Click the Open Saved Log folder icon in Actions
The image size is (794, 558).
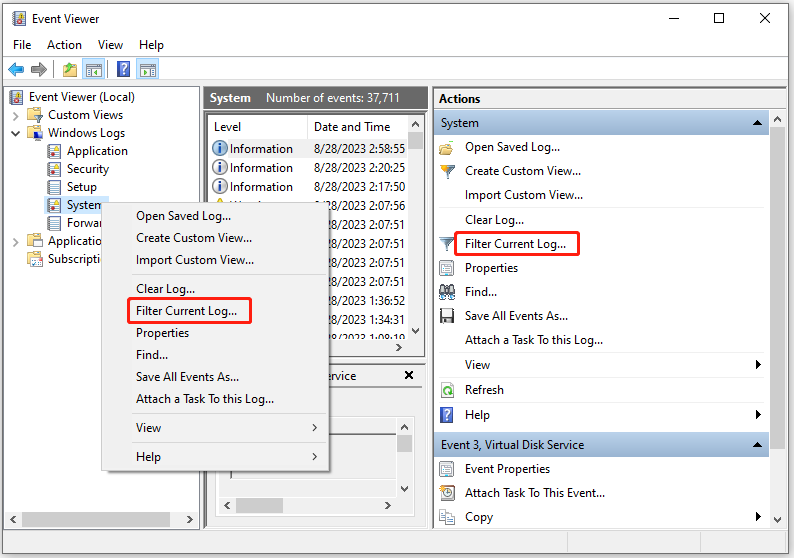pos(447,148)
